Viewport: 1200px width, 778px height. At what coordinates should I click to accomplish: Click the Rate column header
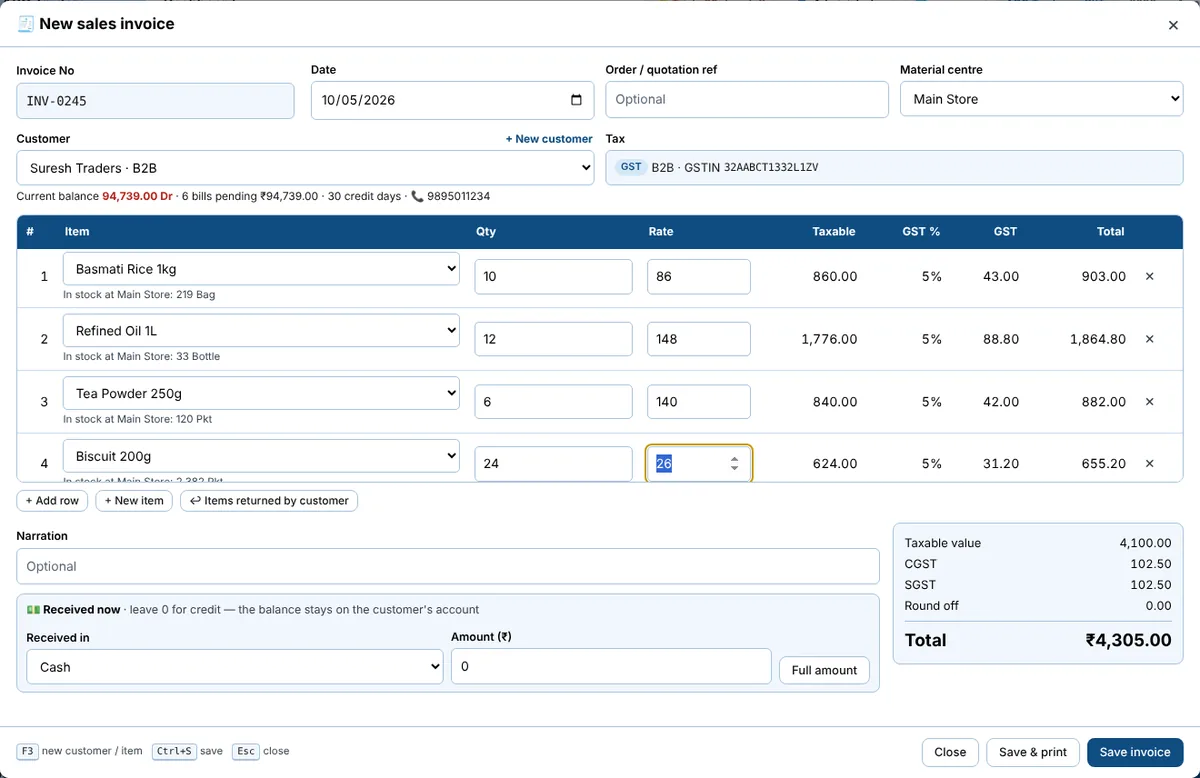[661, 231]
